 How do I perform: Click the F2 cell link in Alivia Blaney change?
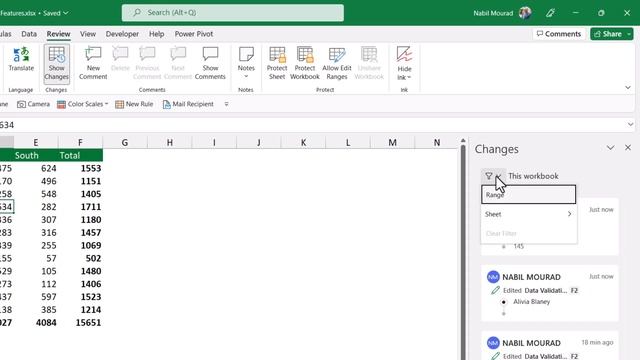click(574, 290)
